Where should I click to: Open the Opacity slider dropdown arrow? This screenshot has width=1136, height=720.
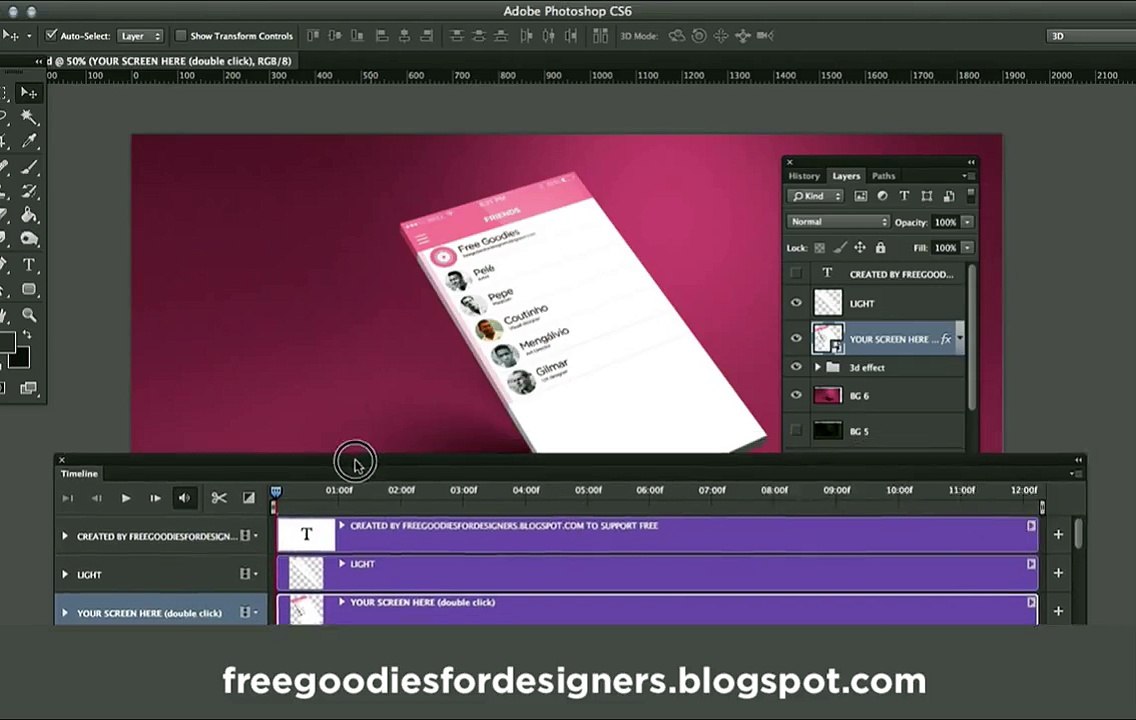point(967,222)
